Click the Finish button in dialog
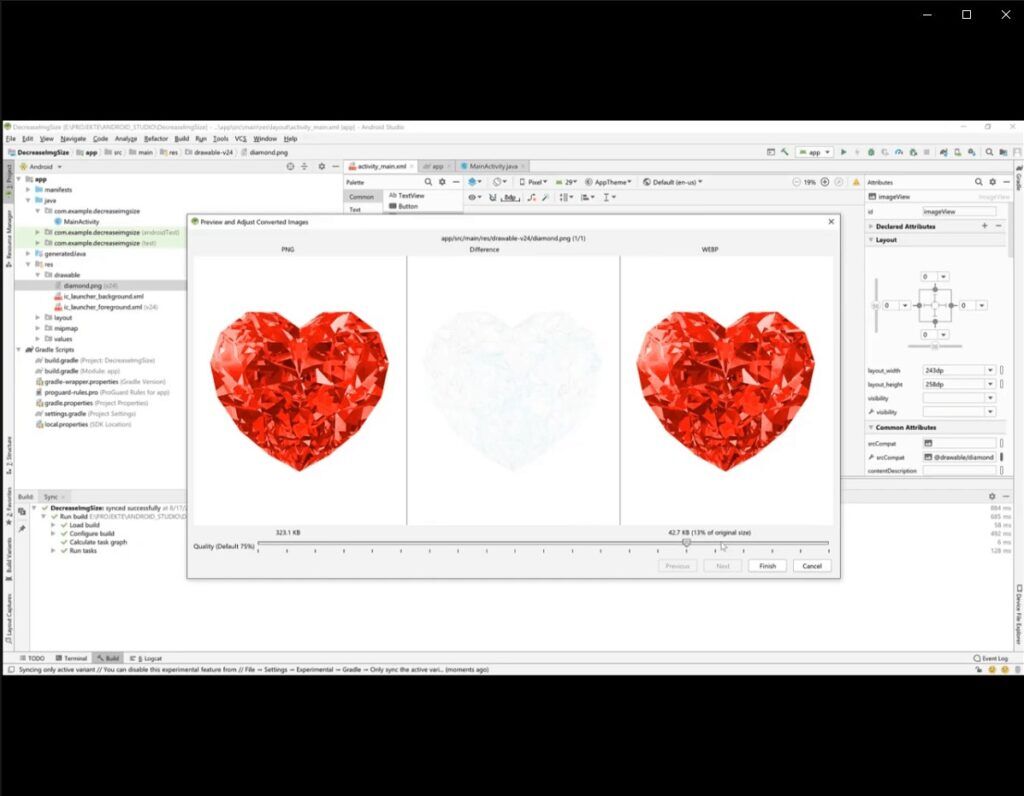 point(767,566)
